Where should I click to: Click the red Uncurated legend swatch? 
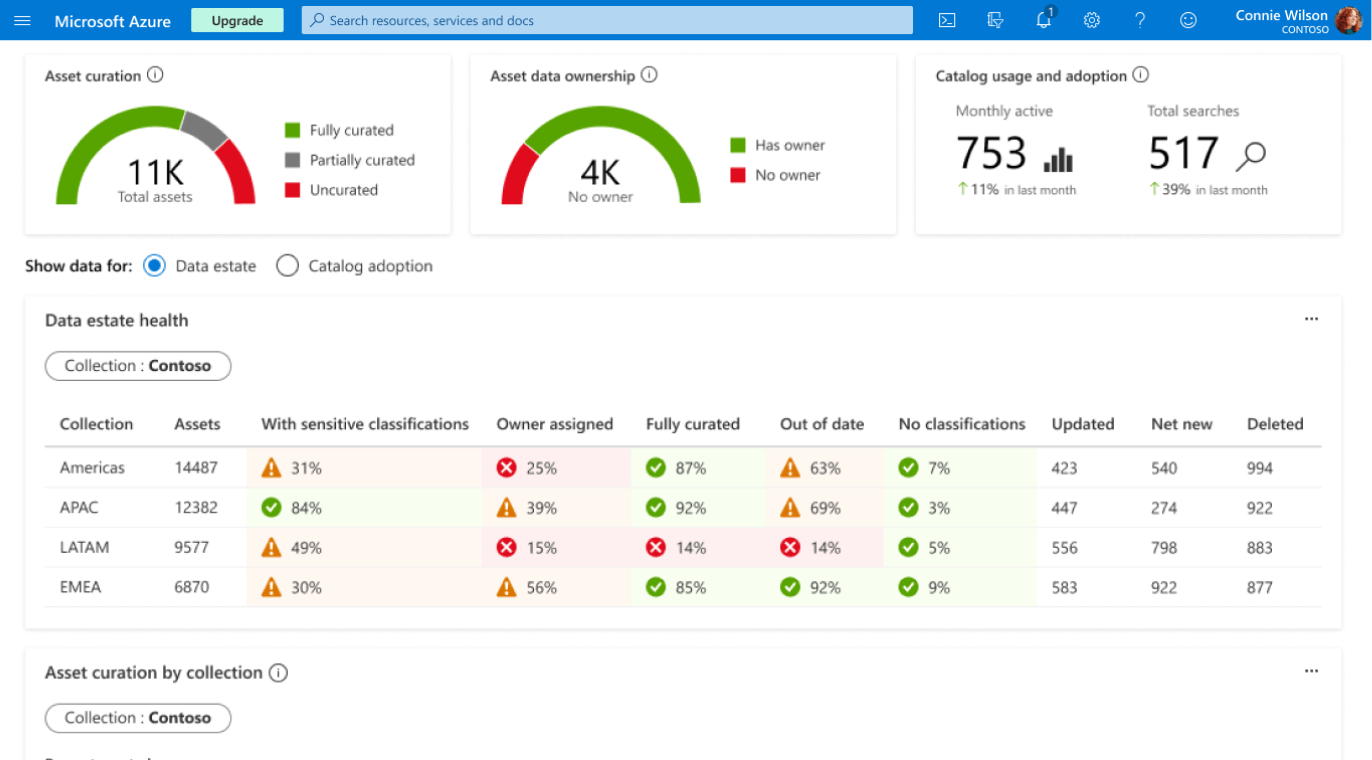[x=292, y=190]
